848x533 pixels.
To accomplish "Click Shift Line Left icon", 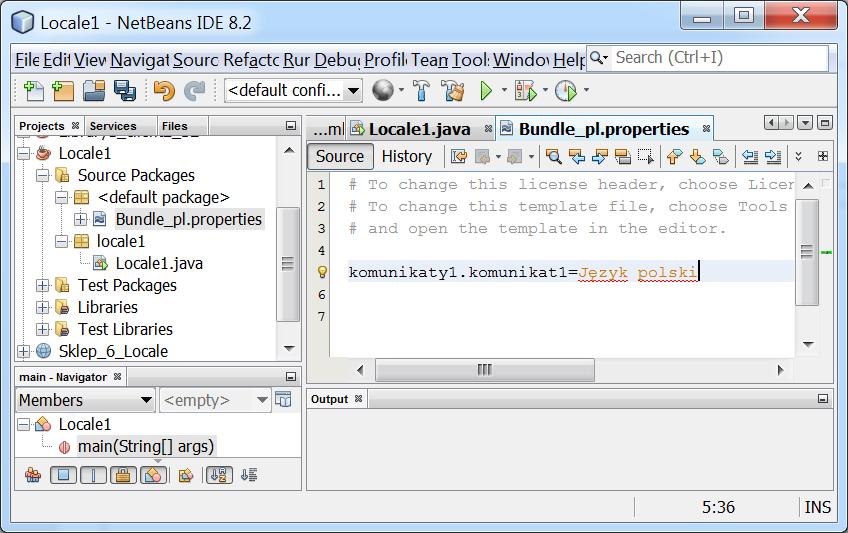I will click(750, 157).
